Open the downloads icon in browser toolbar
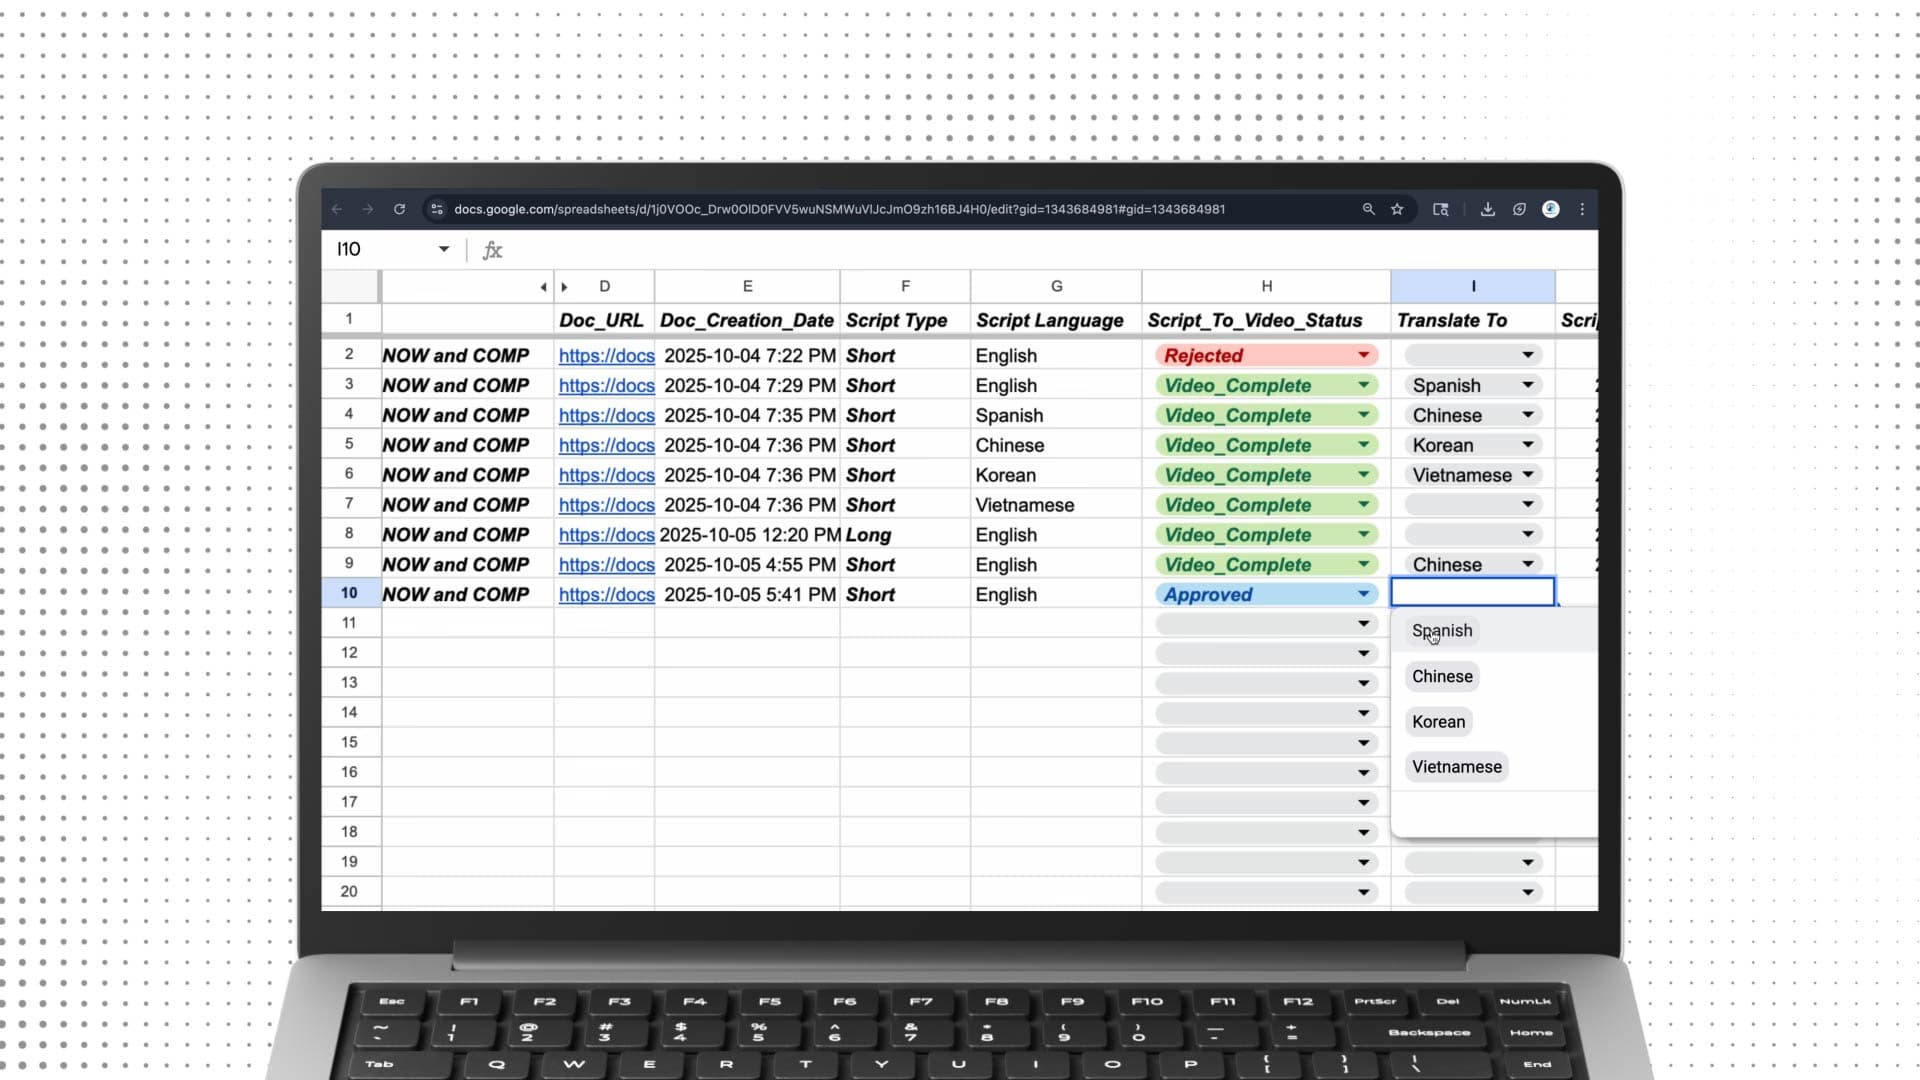This screenshot has width=1920, height=1080. tap(1487, 209)
